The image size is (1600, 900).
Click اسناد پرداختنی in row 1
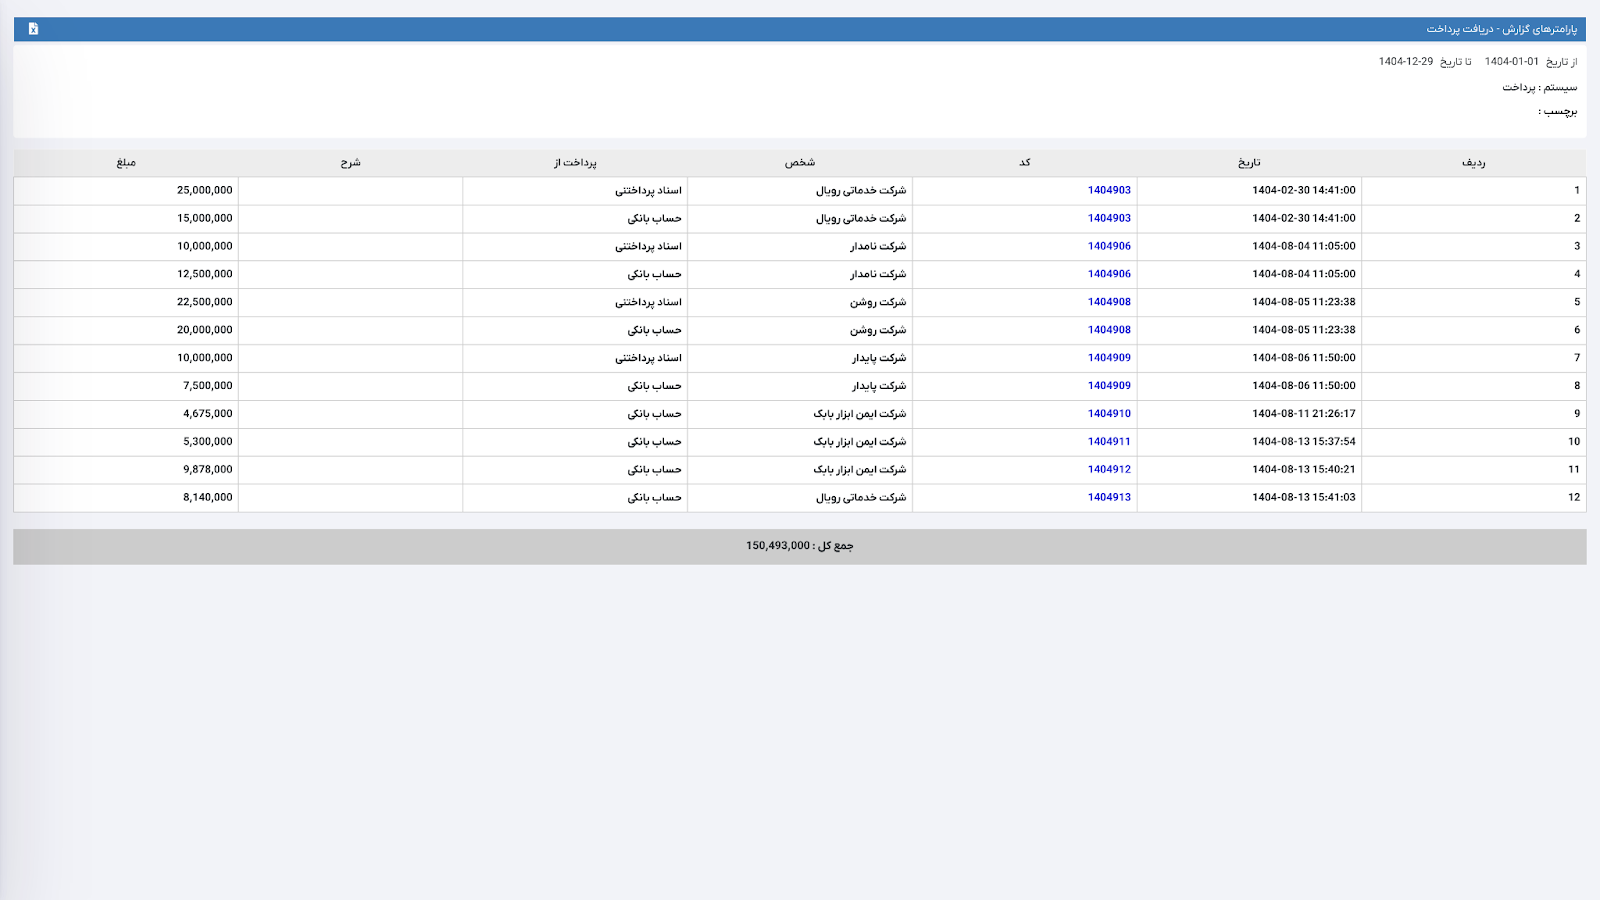(648, 190)
